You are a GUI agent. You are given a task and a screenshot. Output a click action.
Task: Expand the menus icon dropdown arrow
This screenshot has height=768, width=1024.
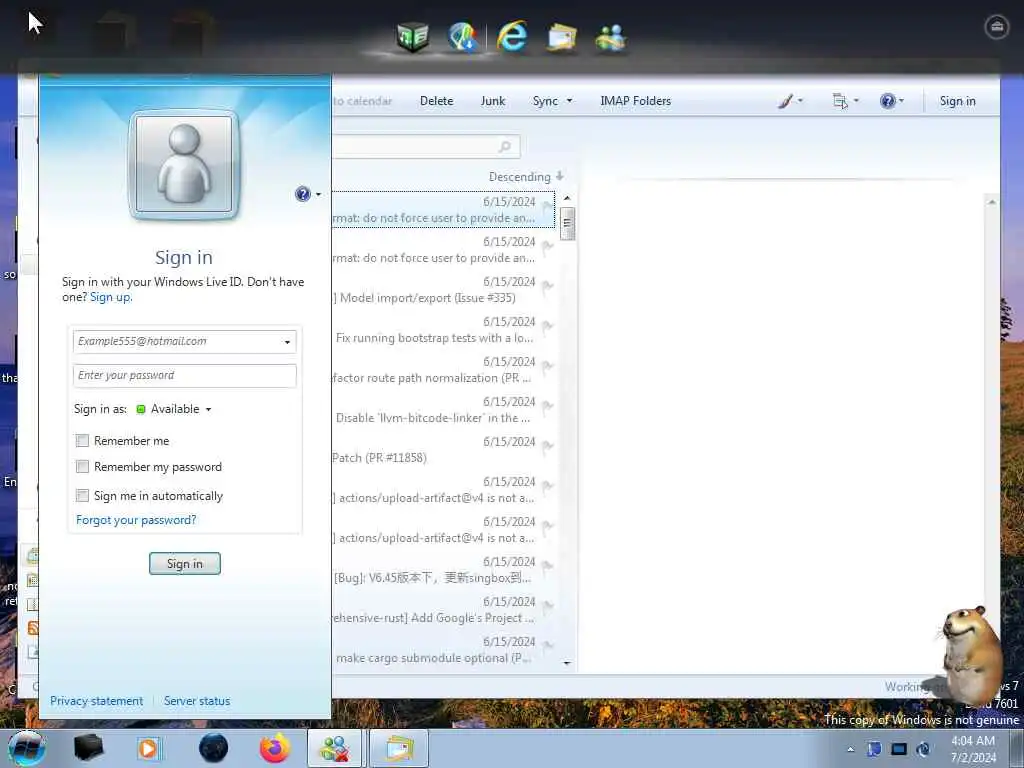856,101
